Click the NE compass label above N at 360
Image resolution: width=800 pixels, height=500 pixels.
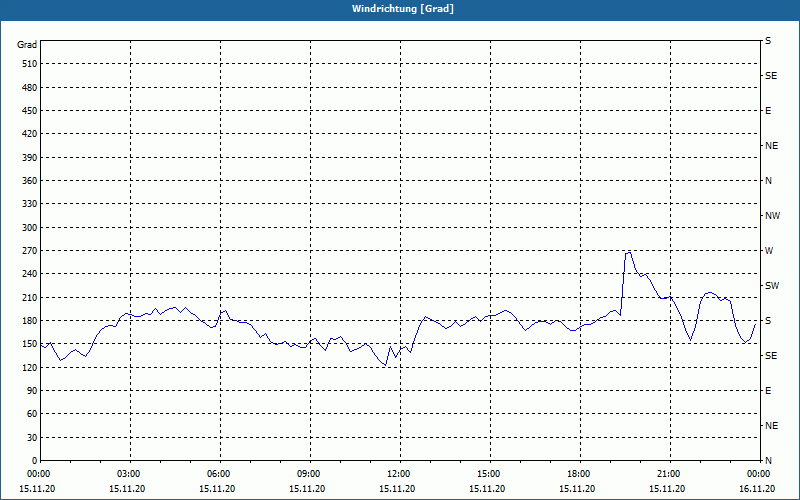(771, 146)
